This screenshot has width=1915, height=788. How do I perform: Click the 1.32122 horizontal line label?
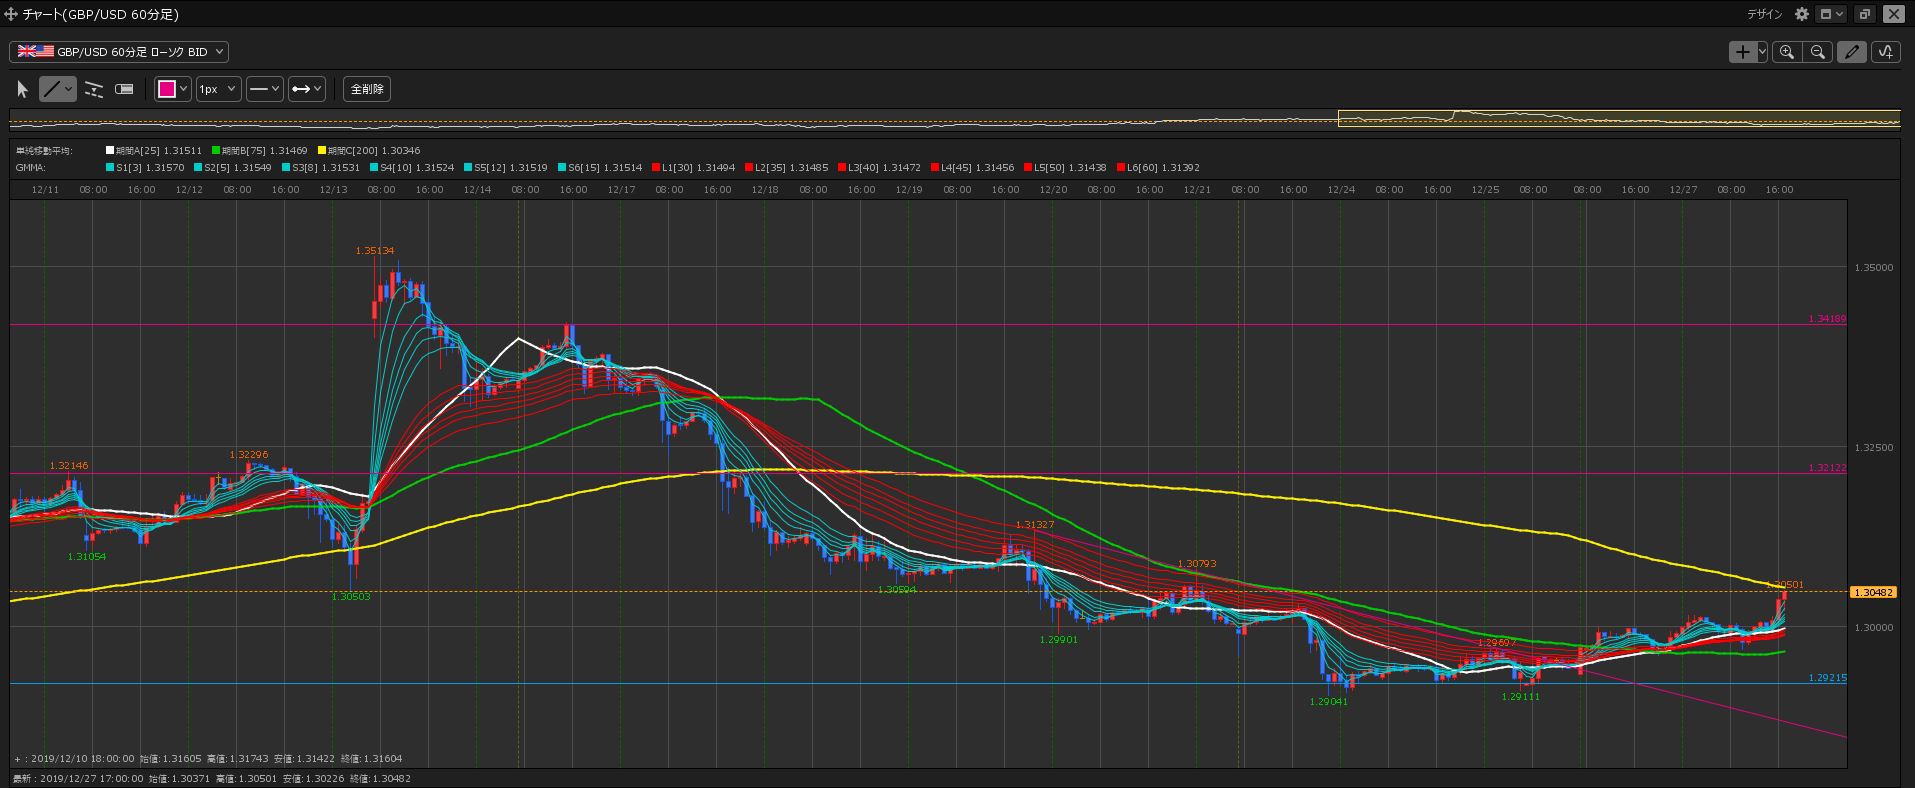point(1827,468)
